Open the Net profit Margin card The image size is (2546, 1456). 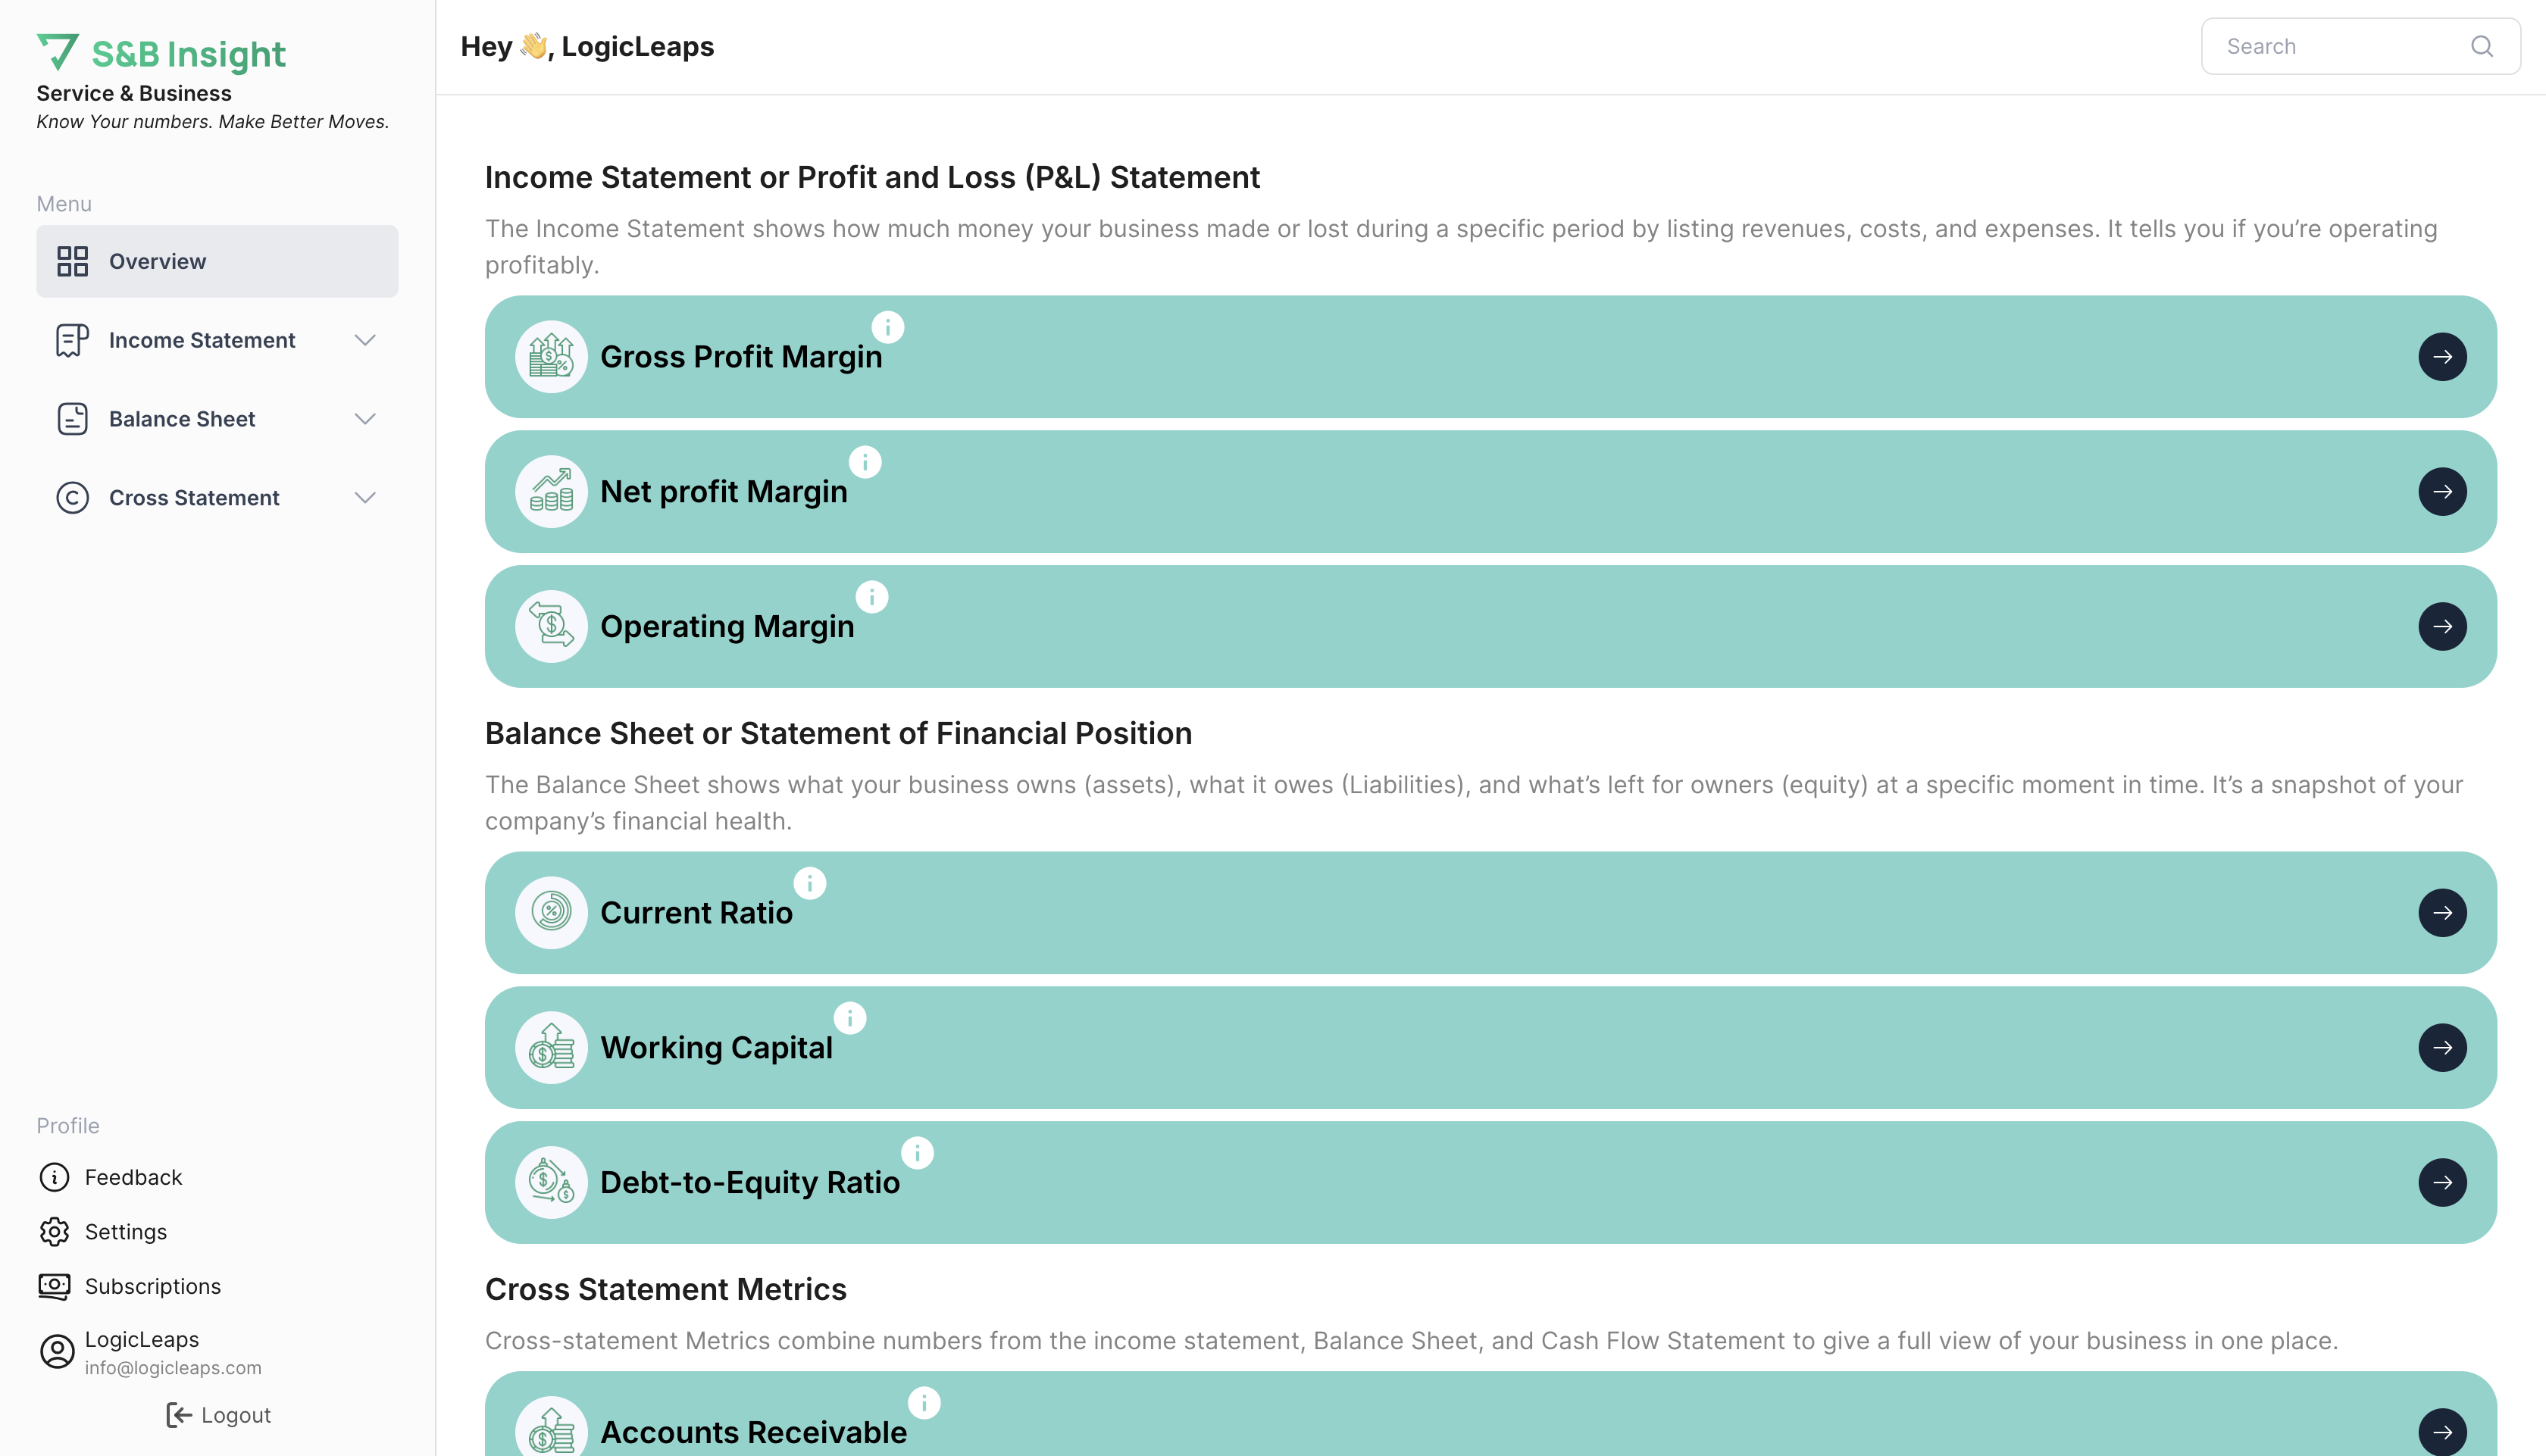1490,492
